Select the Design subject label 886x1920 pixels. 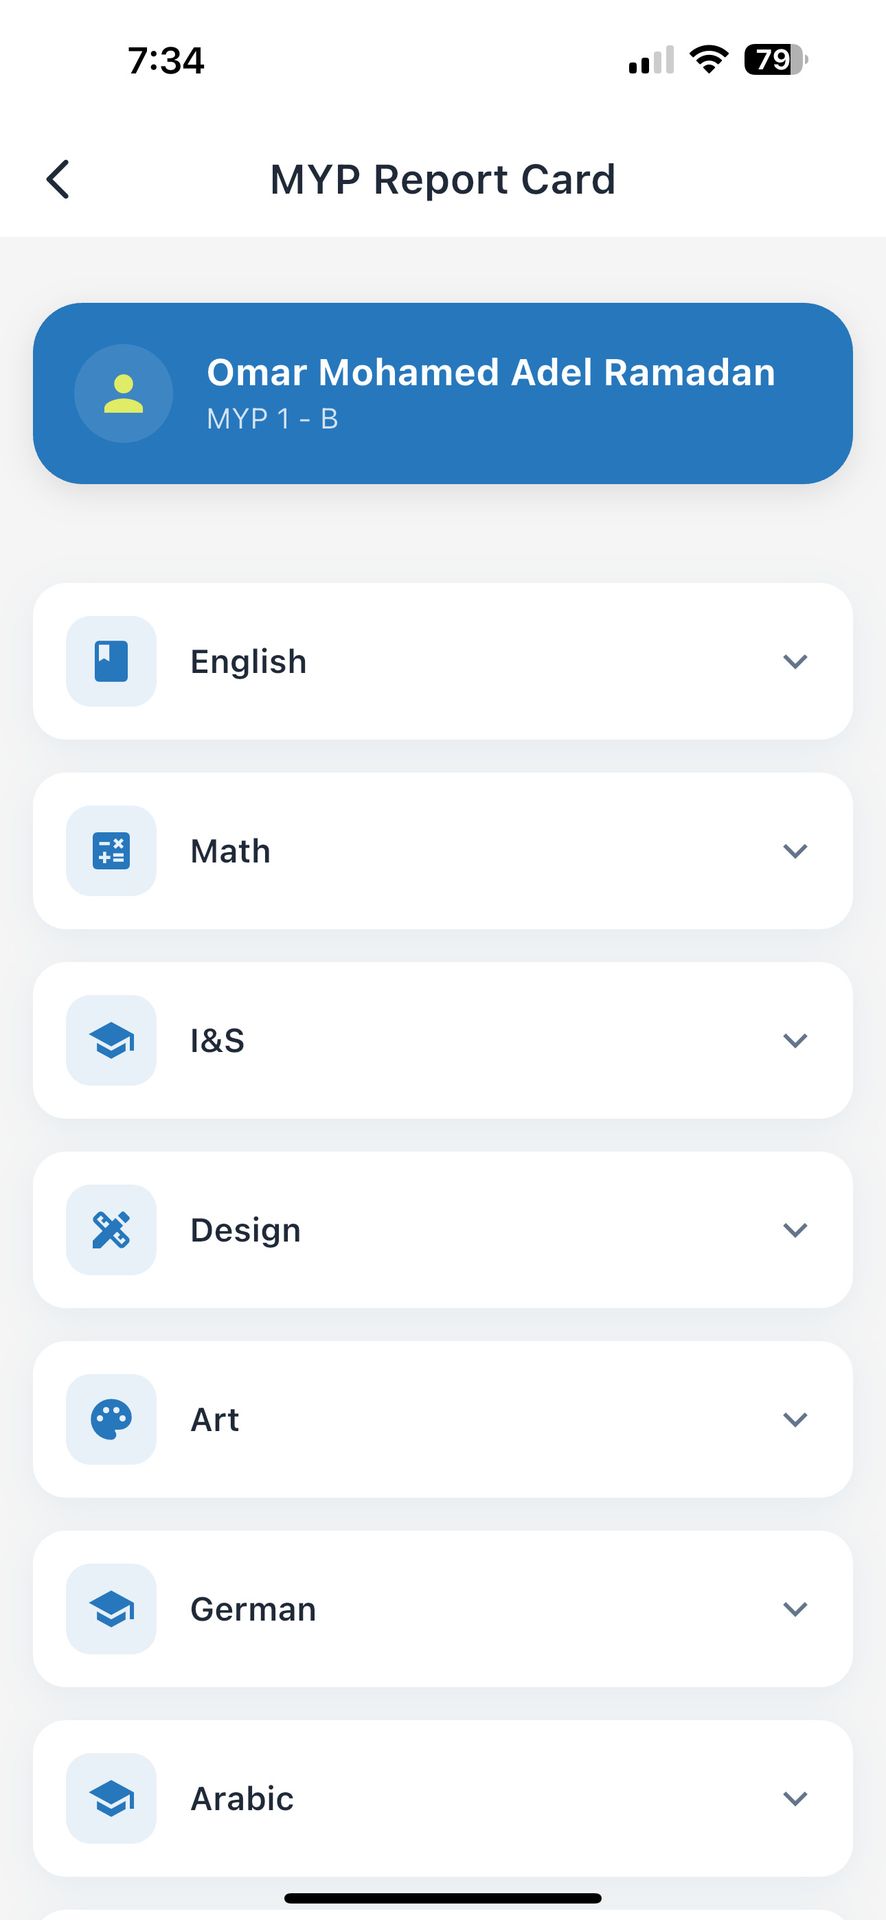click(245, 1230)
